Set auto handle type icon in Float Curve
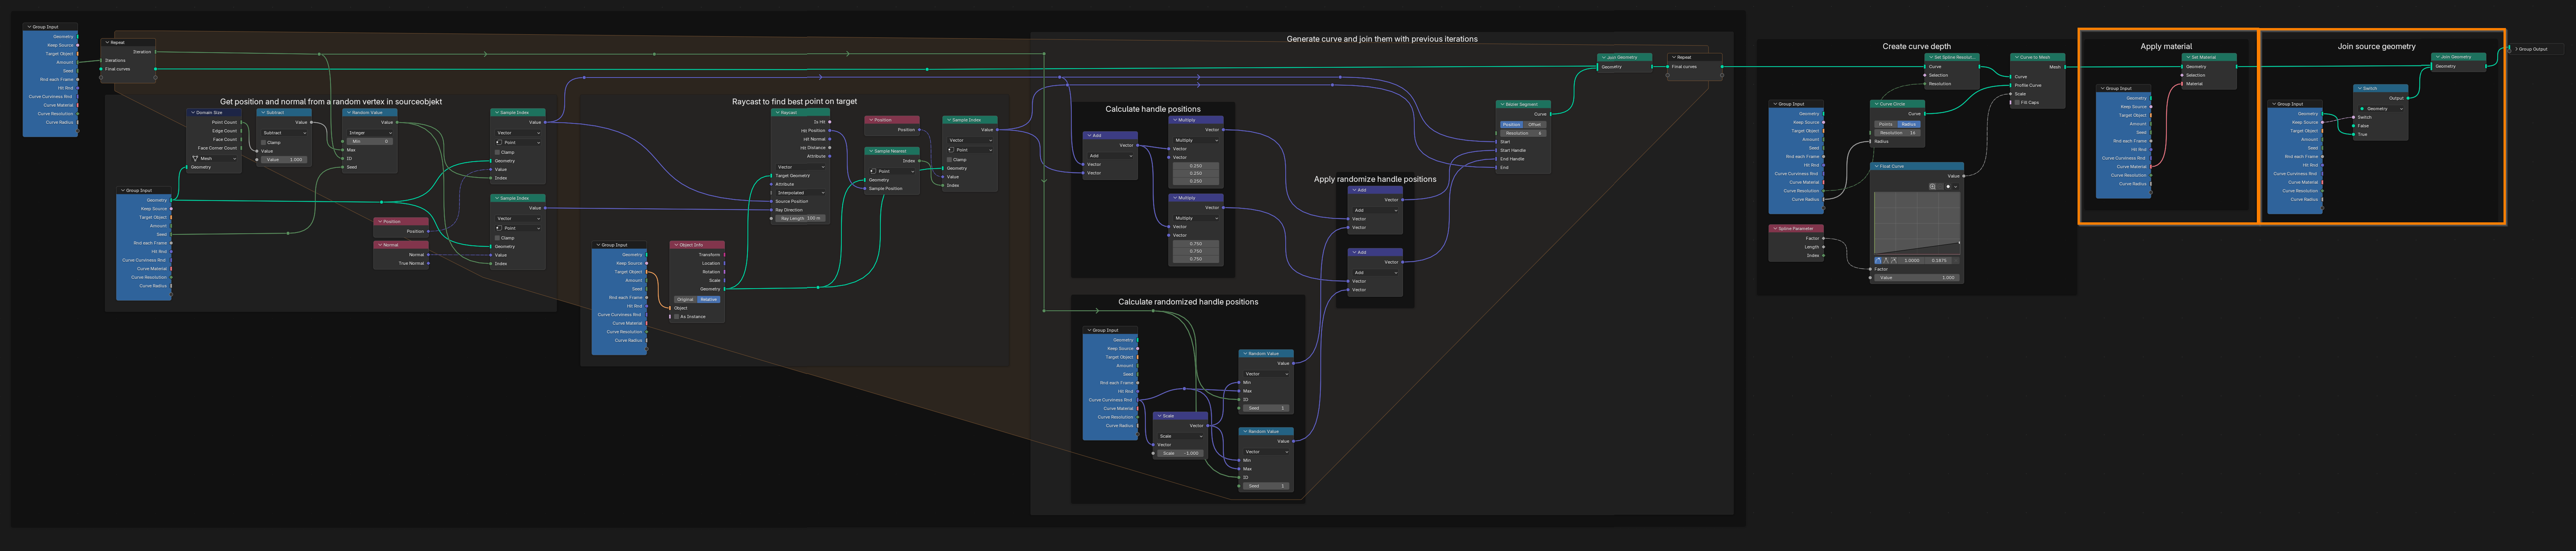Viewport: 2576px width, 551px height. [x=1878, y=260]
